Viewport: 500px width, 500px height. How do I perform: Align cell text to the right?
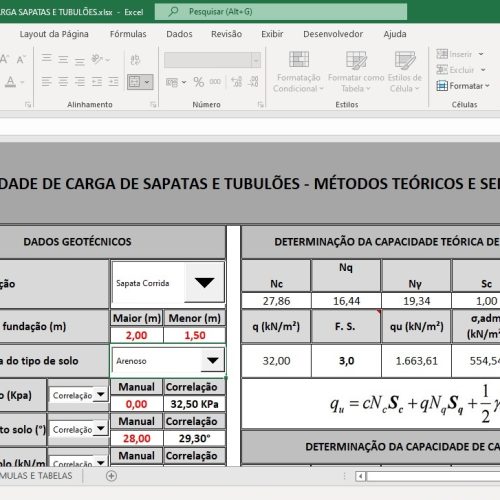80,82
